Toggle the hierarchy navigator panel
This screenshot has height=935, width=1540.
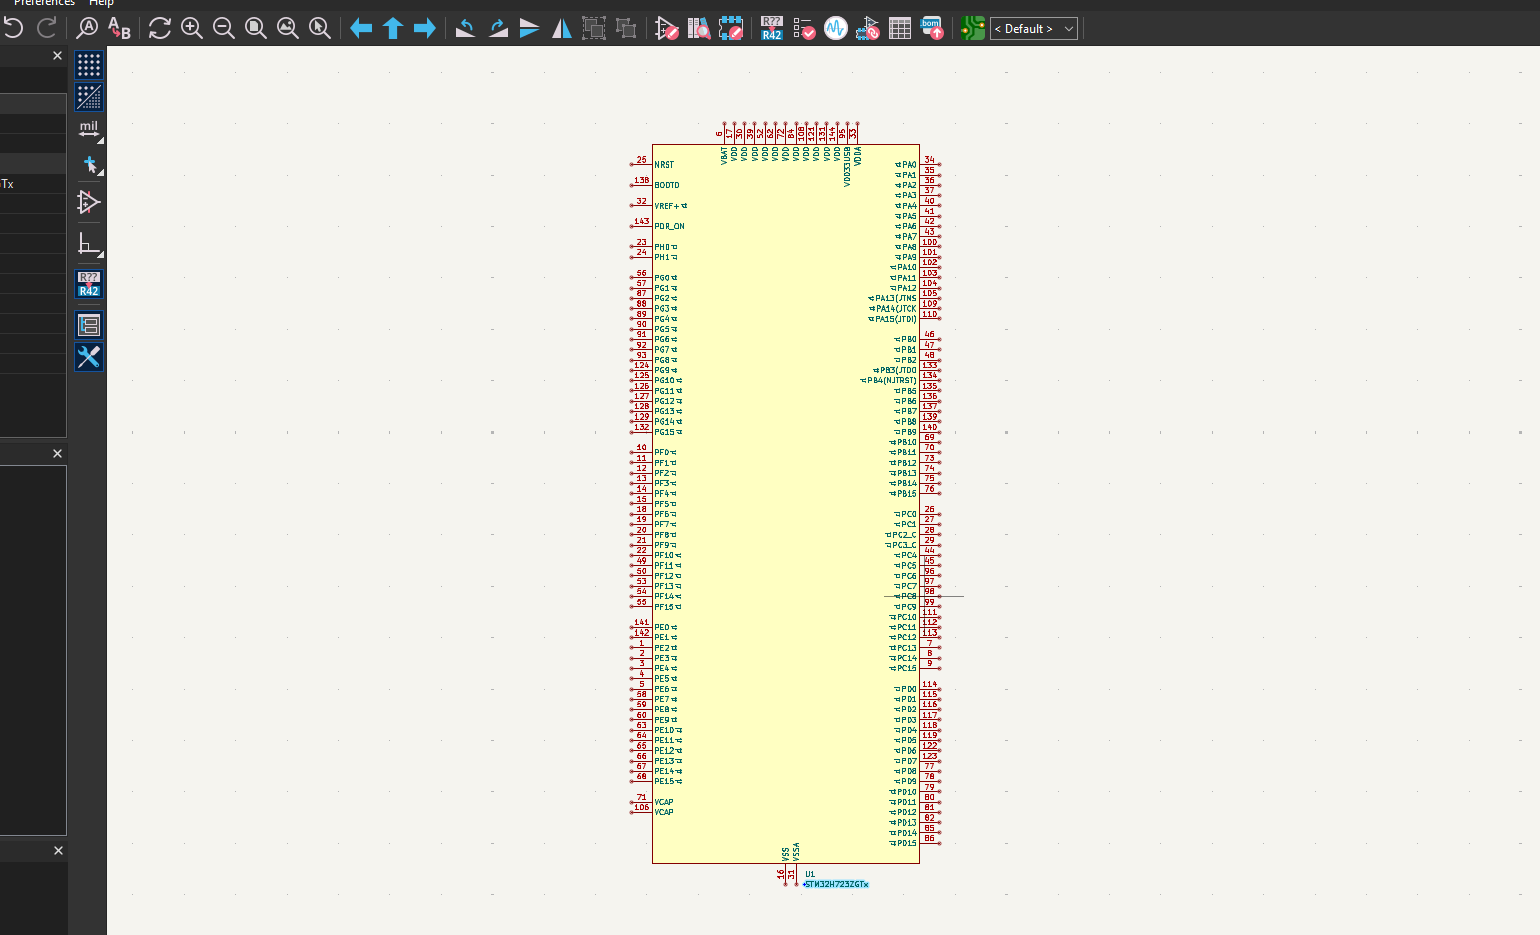coord(89,325)
